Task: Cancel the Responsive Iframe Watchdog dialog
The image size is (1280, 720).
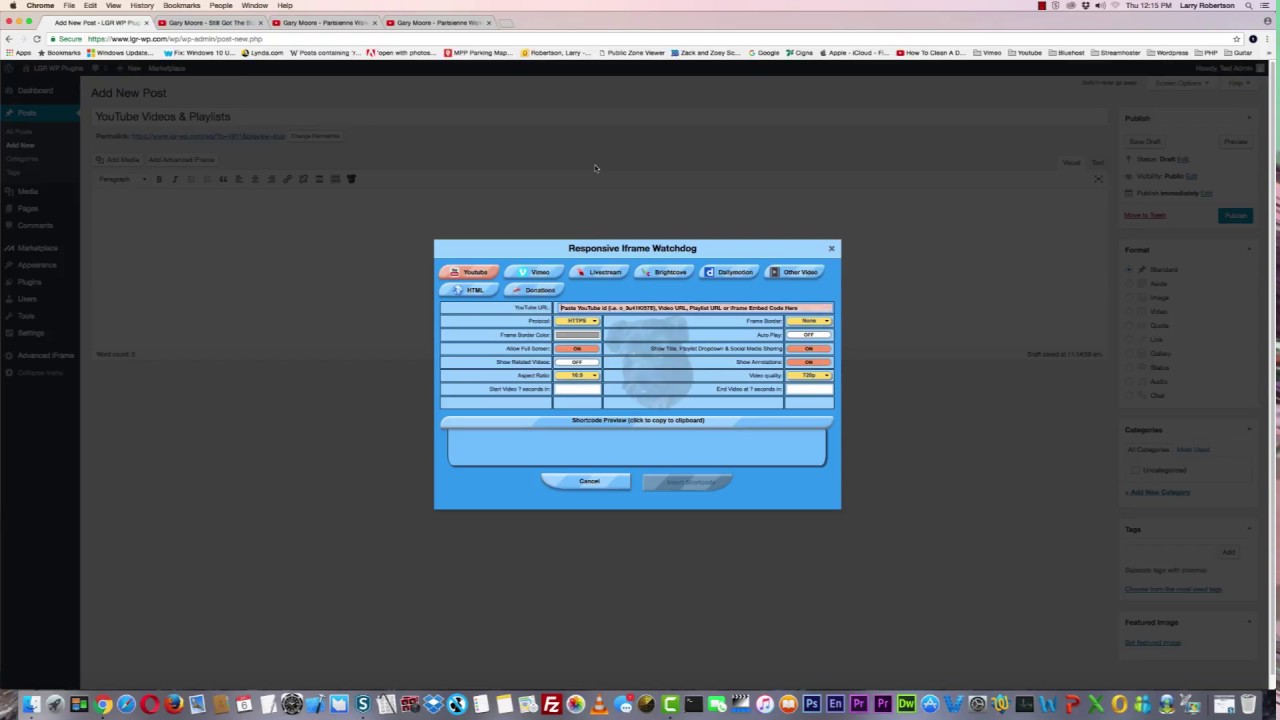Action: (x=586, y=481)
